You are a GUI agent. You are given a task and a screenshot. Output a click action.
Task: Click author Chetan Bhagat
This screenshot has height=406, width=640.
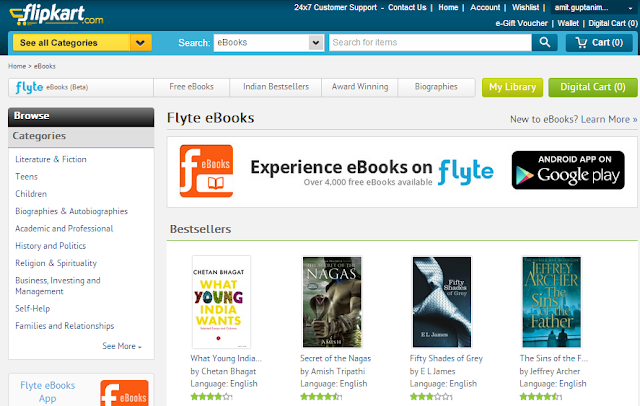point(229,371)
